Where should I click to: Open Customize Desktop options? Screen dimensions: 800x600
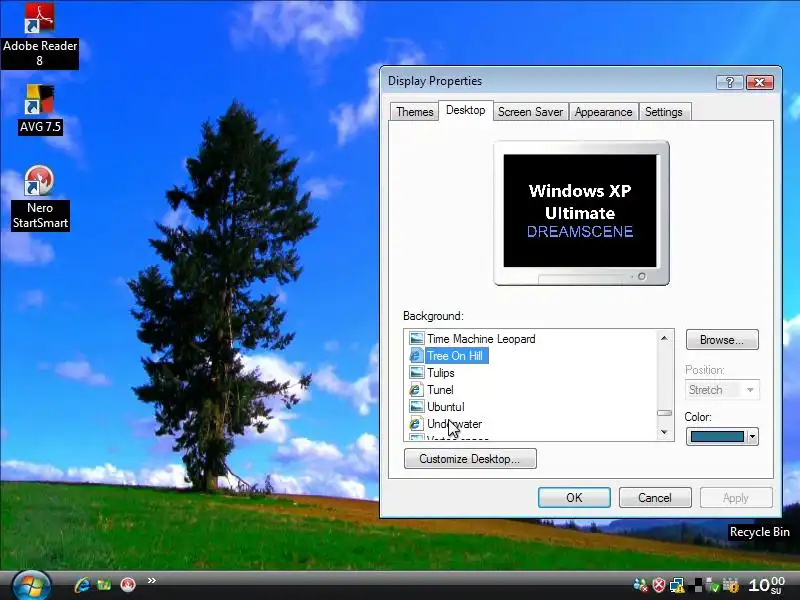[470, 459]
